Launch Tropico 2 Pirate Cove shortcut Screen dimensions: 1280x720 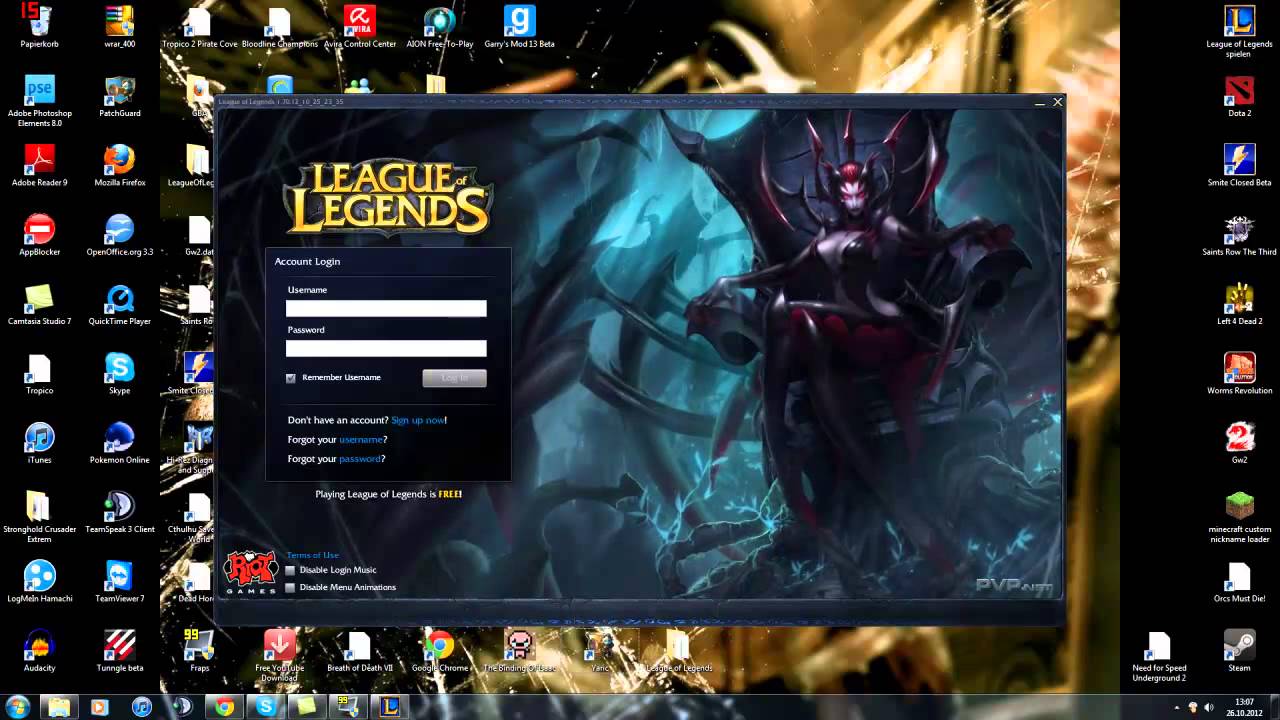pos(200,25)
